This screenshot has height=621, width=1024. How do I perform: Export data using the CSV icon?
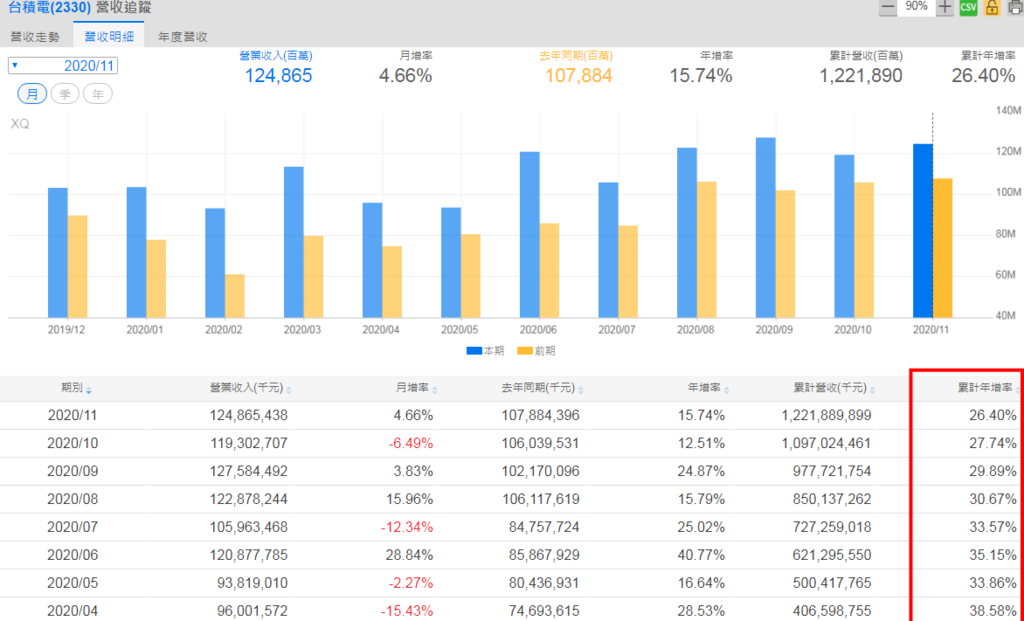click(968, 8)
